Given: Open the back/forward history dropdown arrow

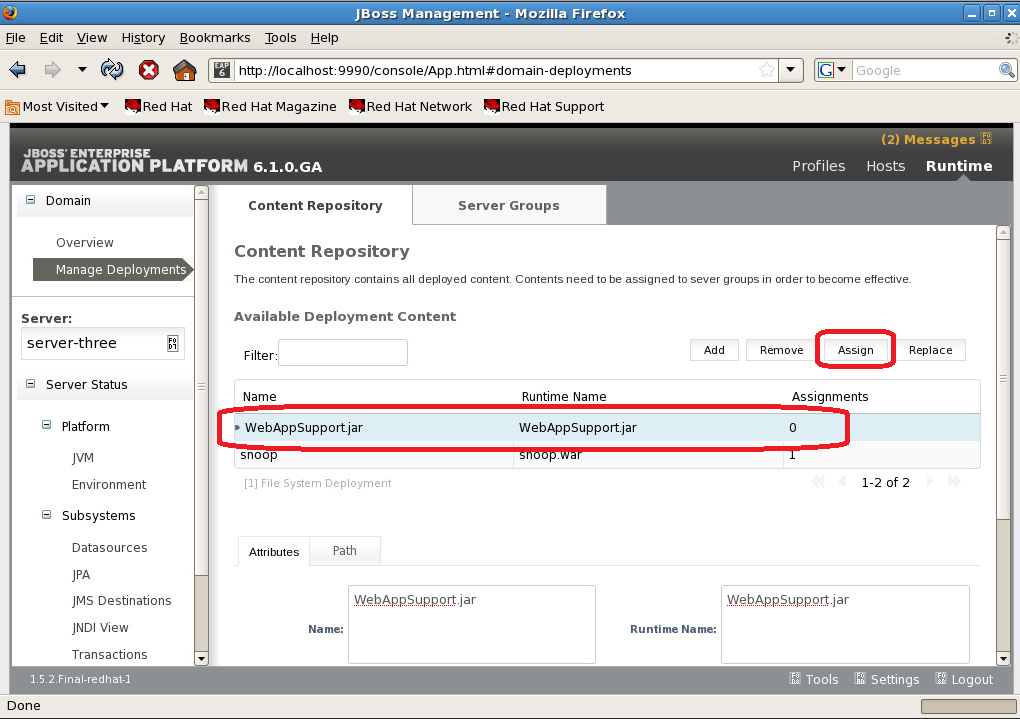Looking at the screenshot, I should pos(82,69).
